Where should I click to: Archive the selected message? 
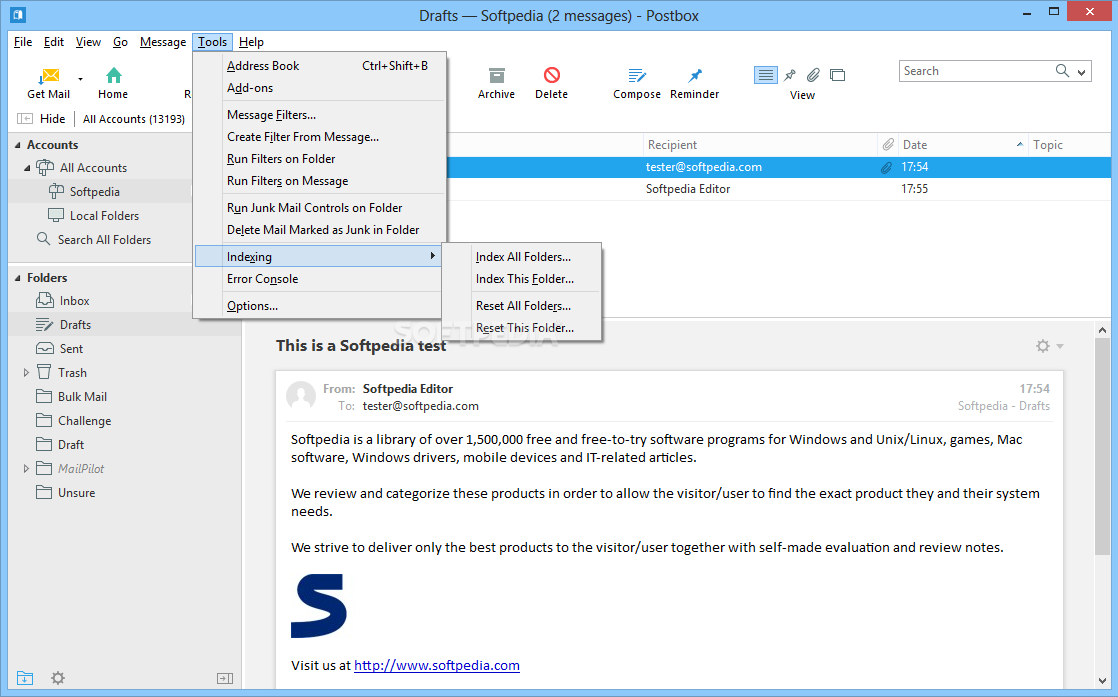click(x=496, y=83)
